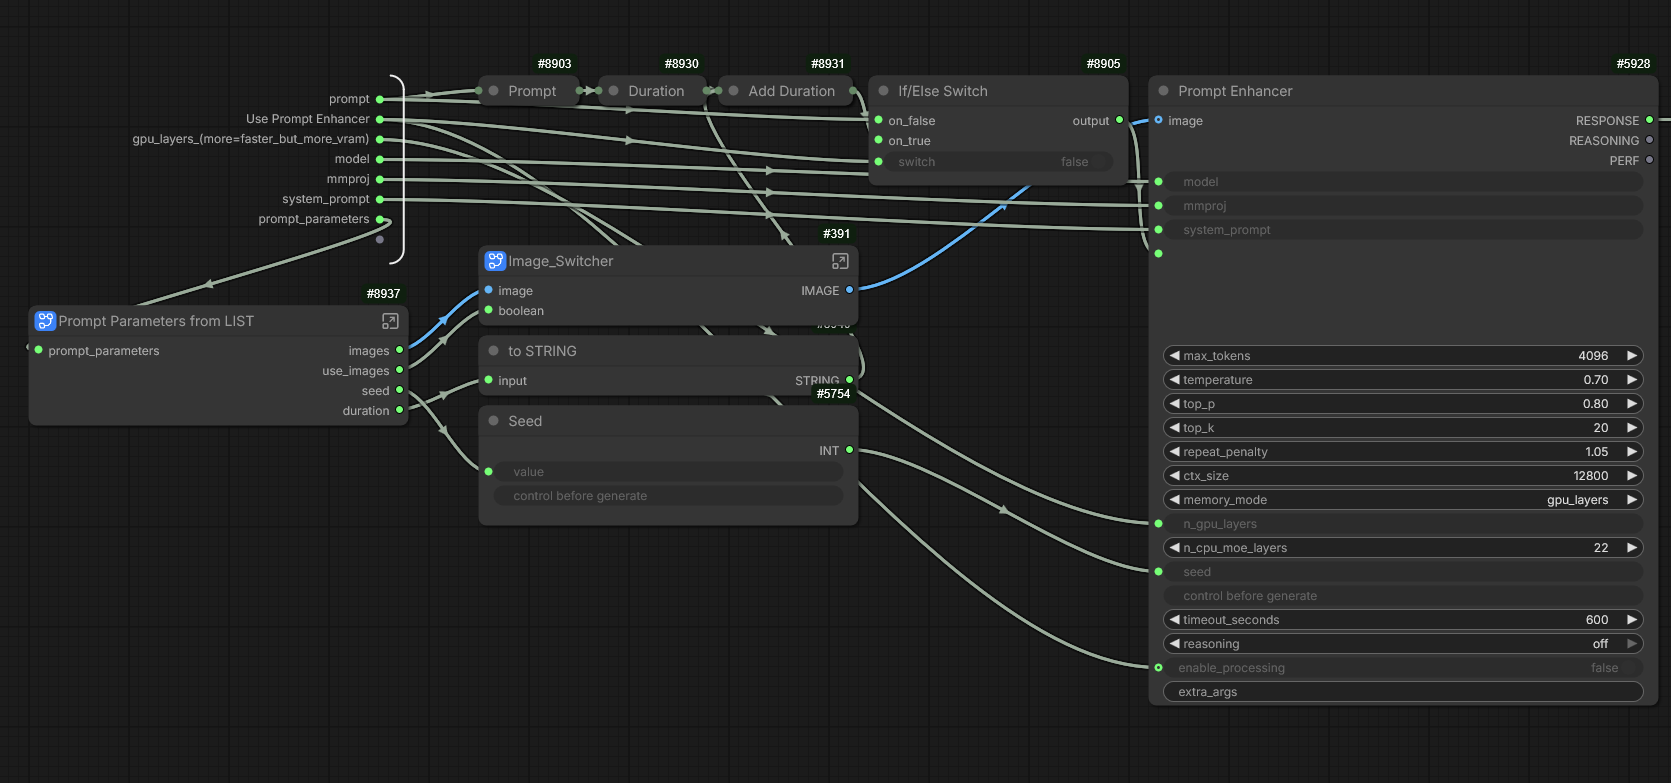Click the images output socket on Prompt Parameters
The width and height of the screenshot is (1671, 783).
point(400,350)
